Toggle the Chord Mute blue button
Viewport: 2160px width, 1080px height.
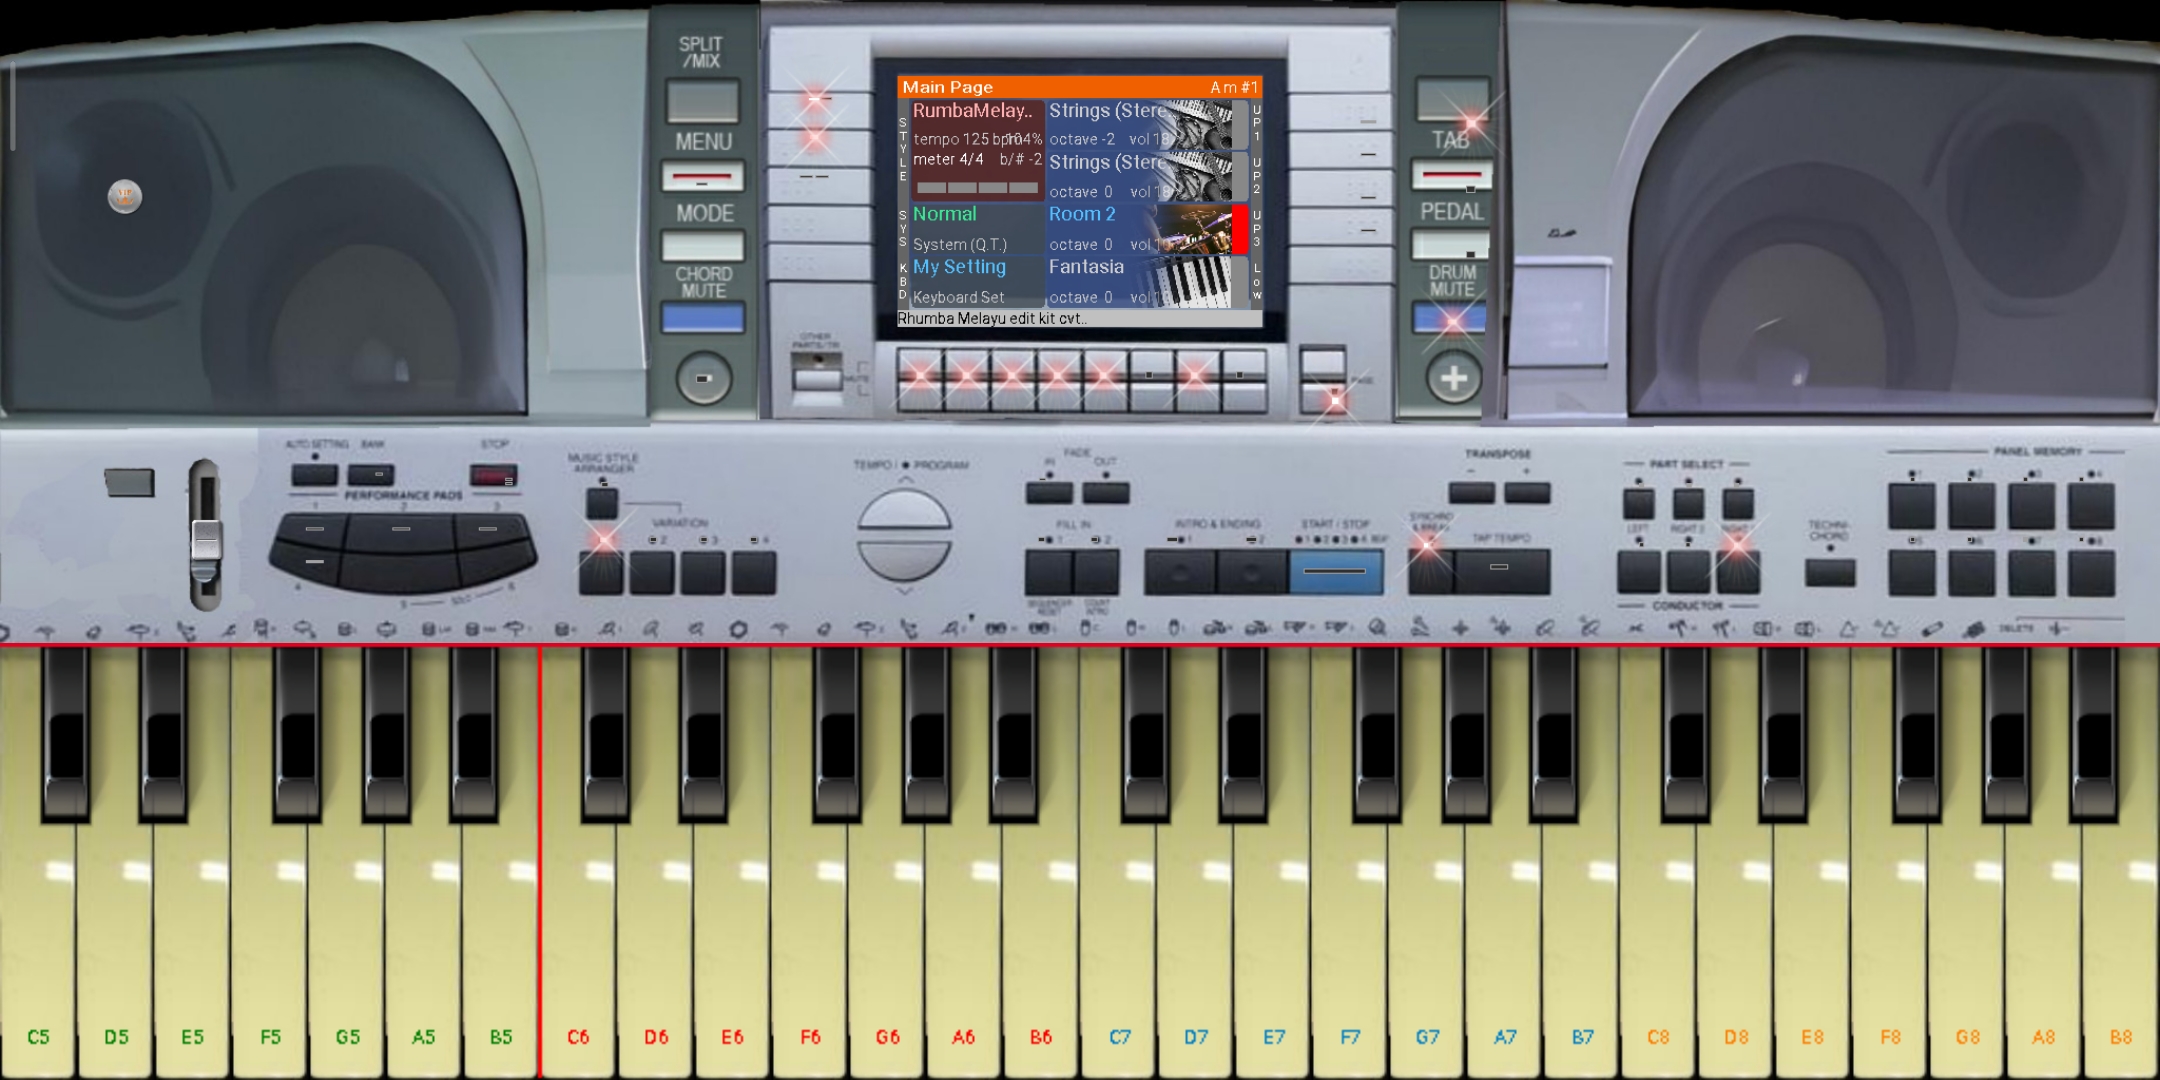click(x=702, y=319)
